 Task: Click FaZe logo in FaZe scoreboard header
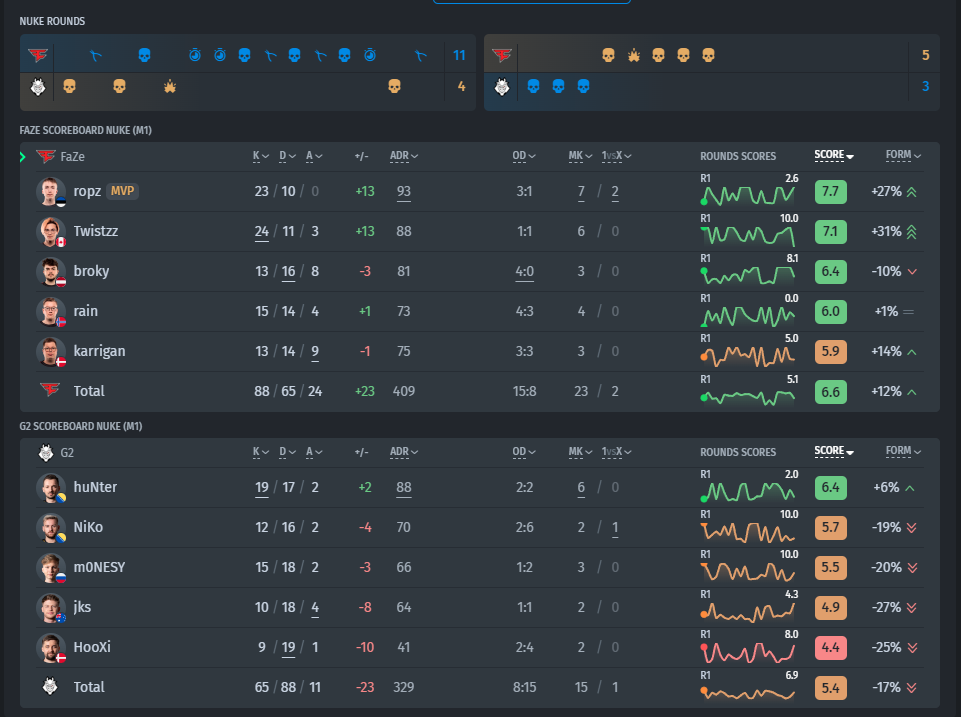45,156
